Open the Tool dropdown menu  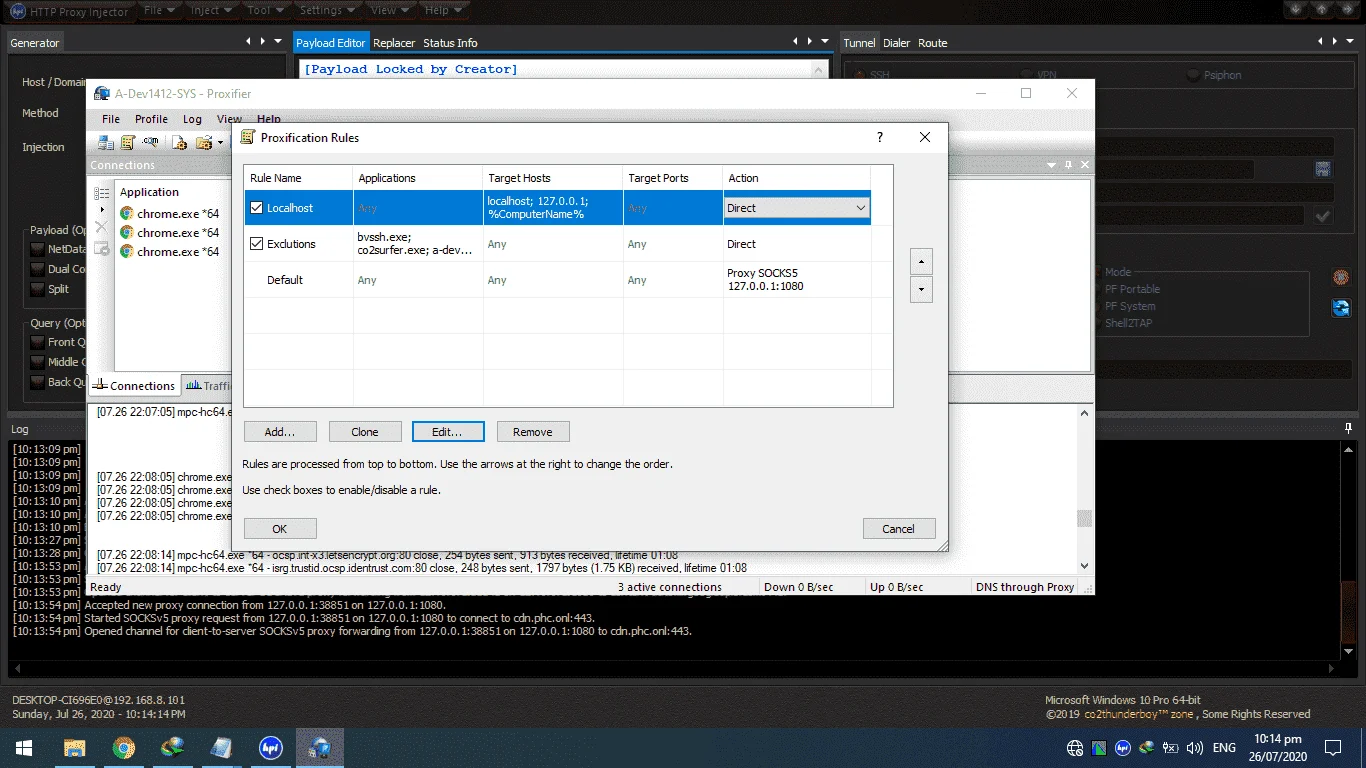265,10
